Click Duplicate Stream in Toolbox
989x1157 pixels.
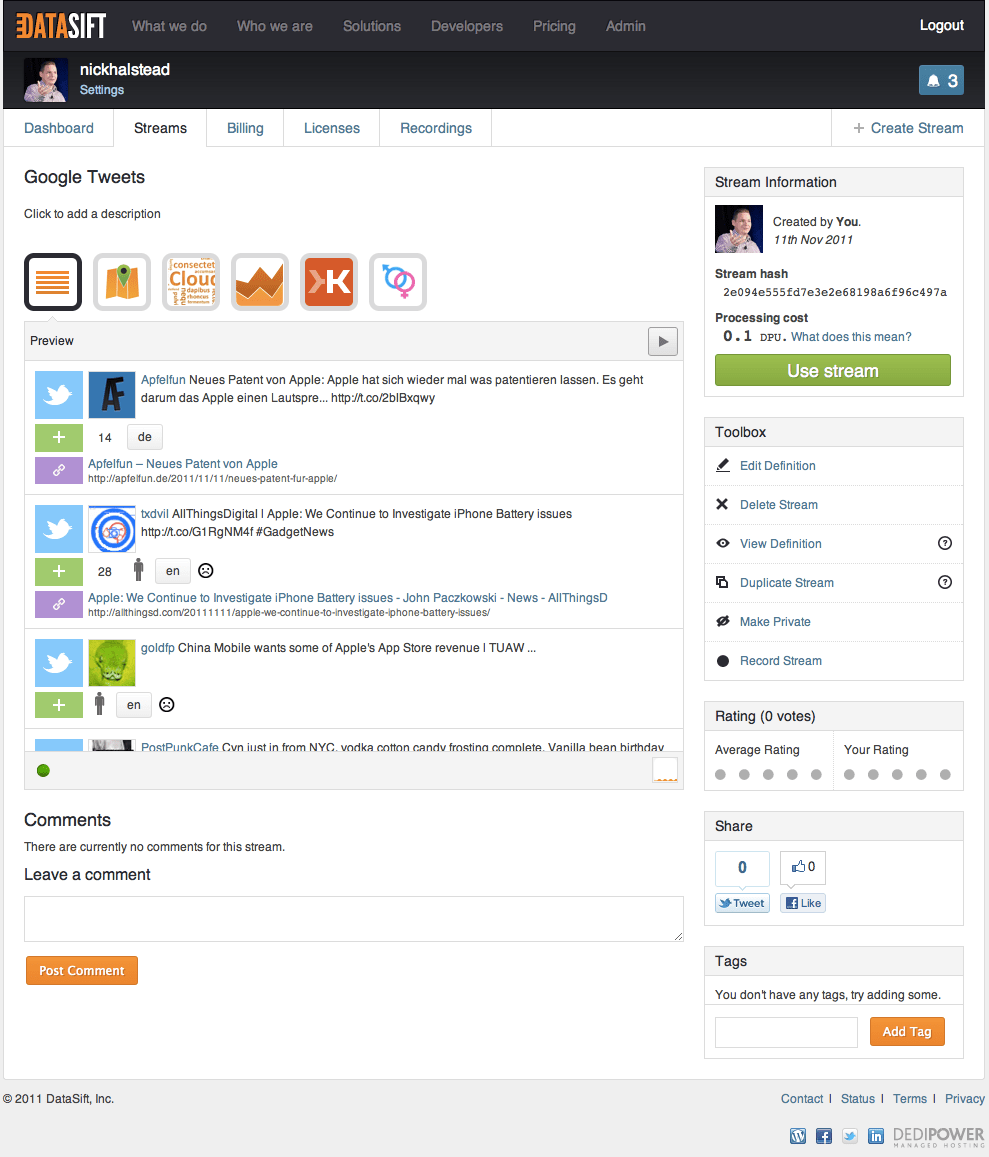coord(787,583)
